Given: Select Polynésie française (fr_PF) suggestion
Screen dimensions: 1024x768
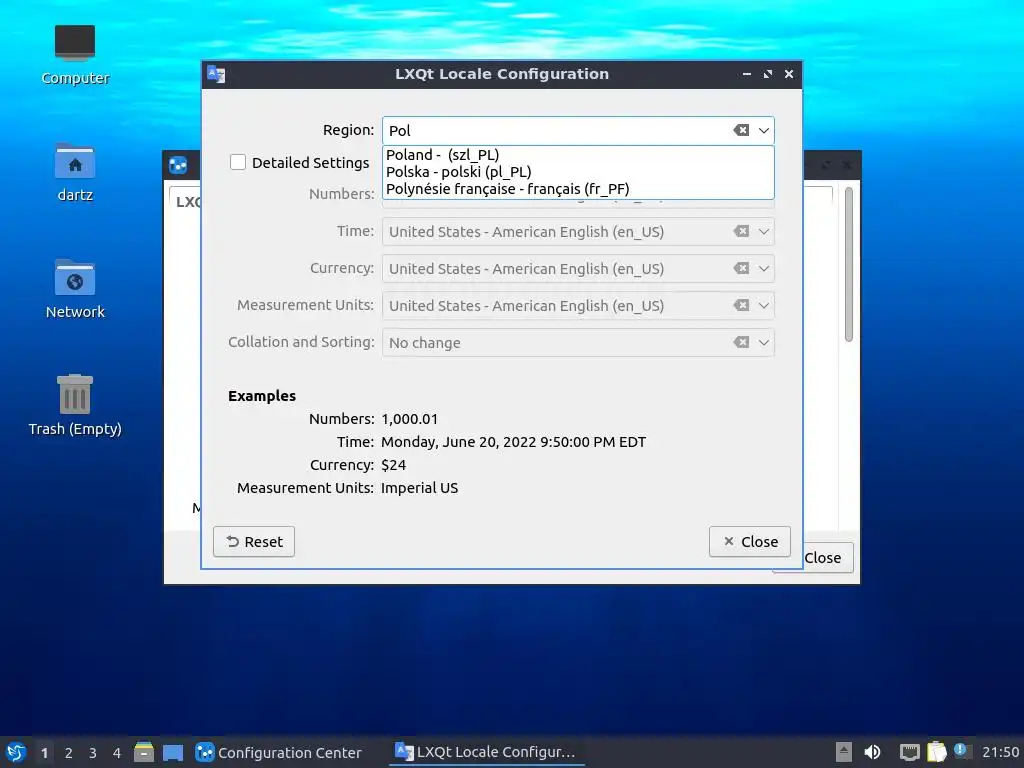Looking at the screenshot, I should [x=578, y=189].
